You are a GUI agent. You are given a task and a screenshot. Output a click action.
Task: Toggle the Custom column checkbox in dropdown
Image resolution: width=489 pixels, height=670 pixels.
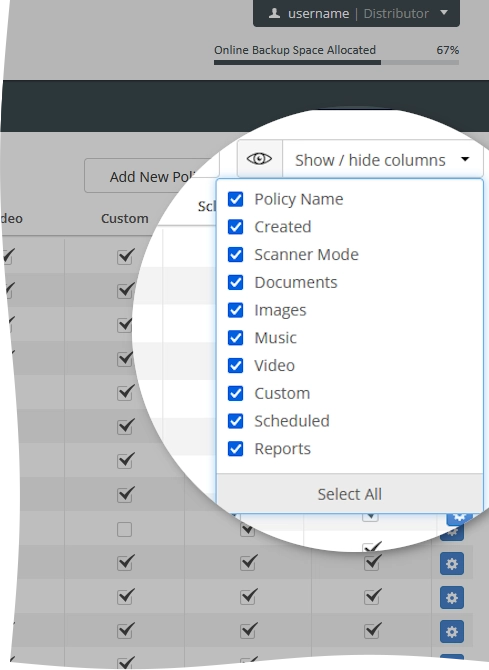click(x=236, y=394)
